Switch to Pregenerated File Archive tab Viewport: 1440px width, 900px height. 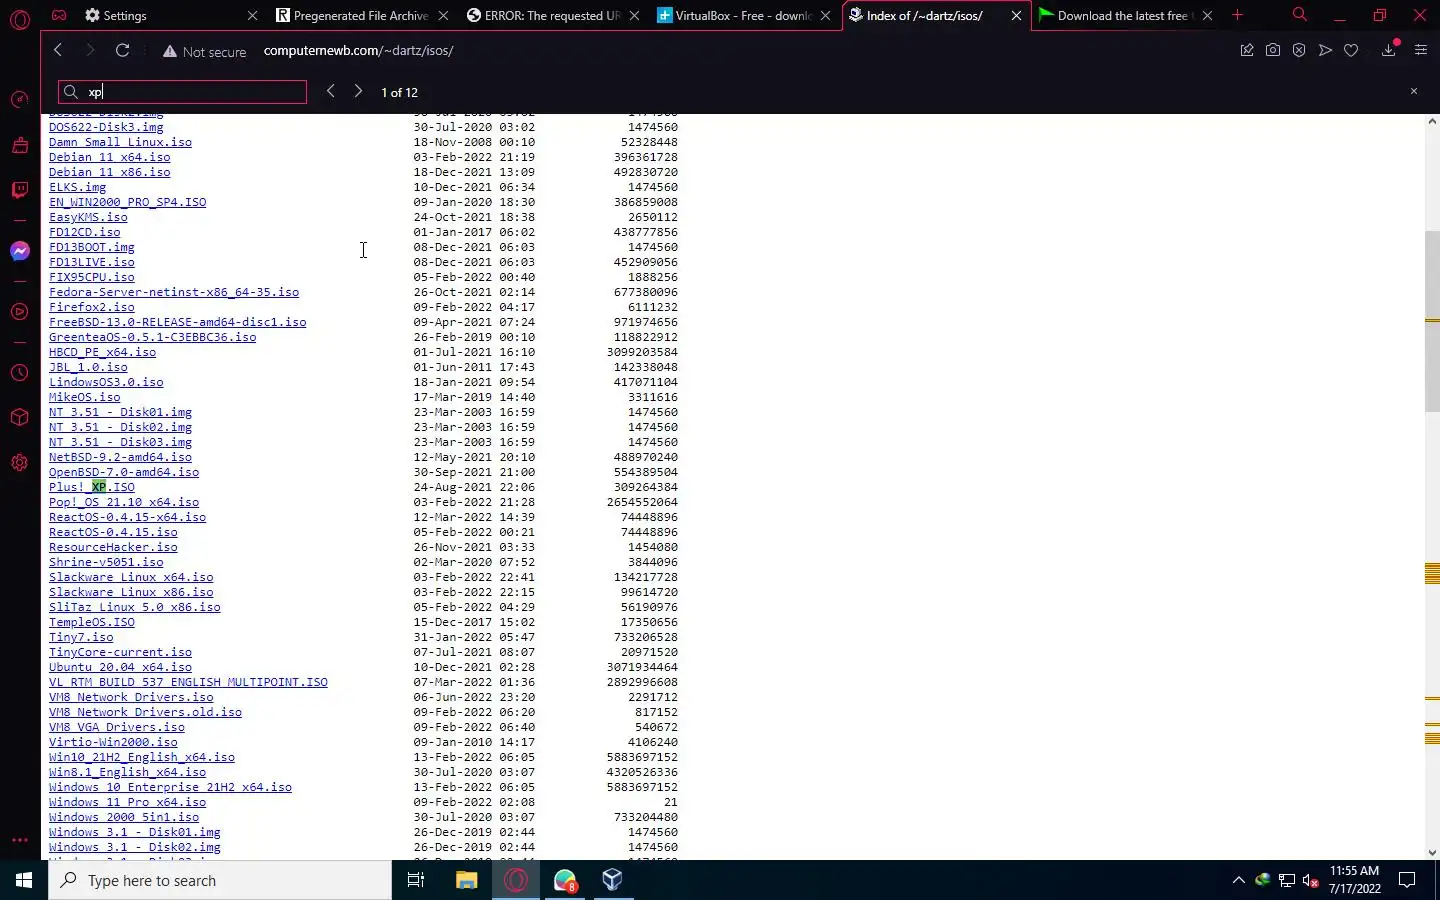362,15
